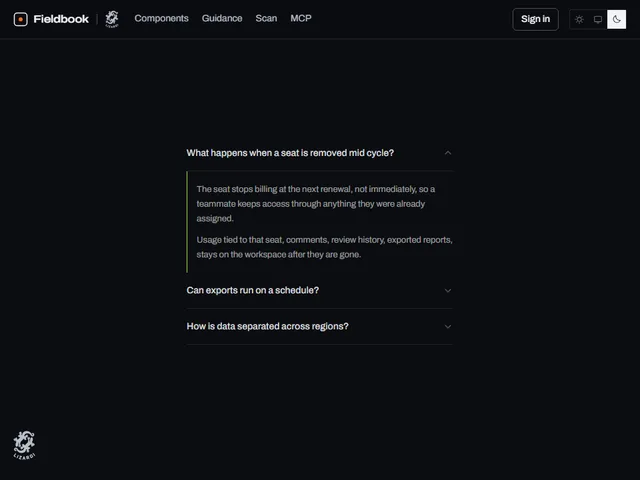
Task: Switch to light theme with the sun icon
Action: click(579, 19)
